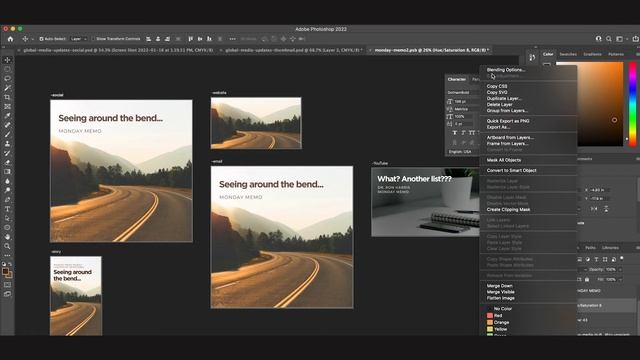Click the email artboard road image
The width and height of the screenshot is (640, 360).
pos(282,237)
